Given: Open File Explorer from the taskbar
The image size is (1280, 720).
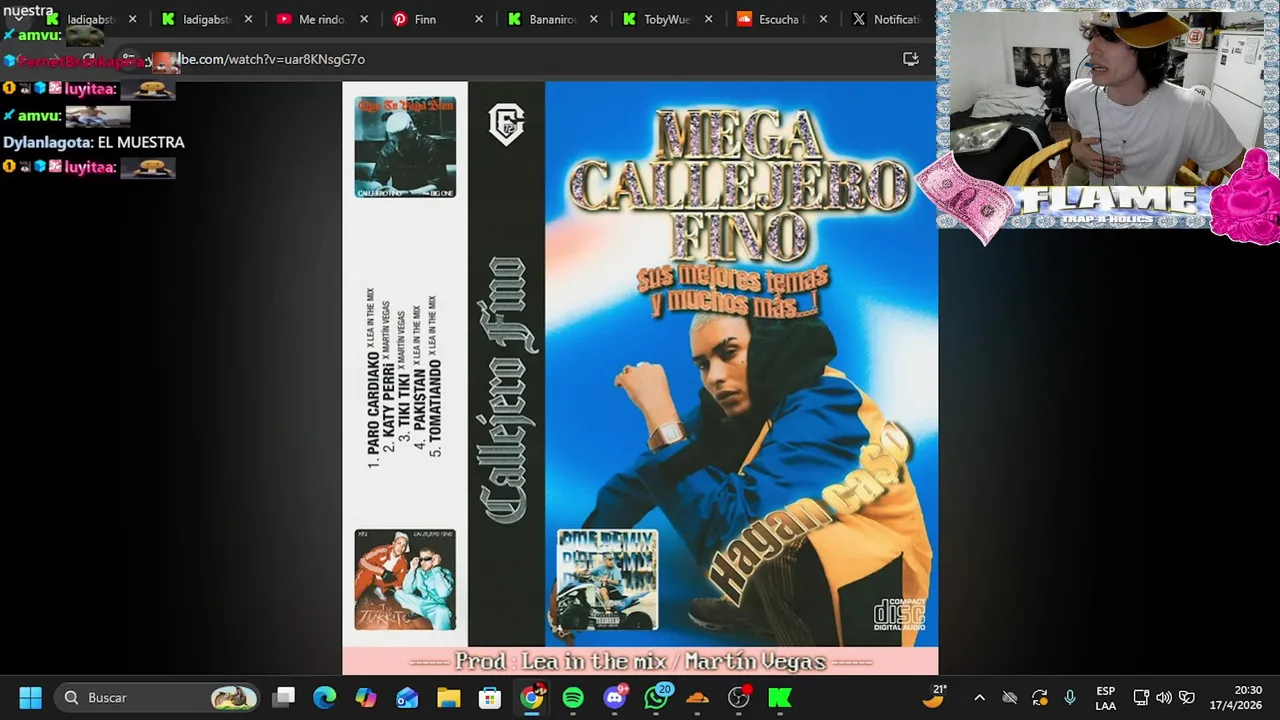Looking at the screenshot, I should 448,697.
